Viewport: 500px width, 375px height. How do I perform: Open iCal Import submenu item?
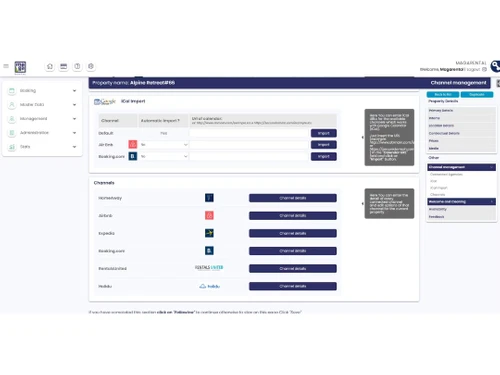(x=439, y=188)
